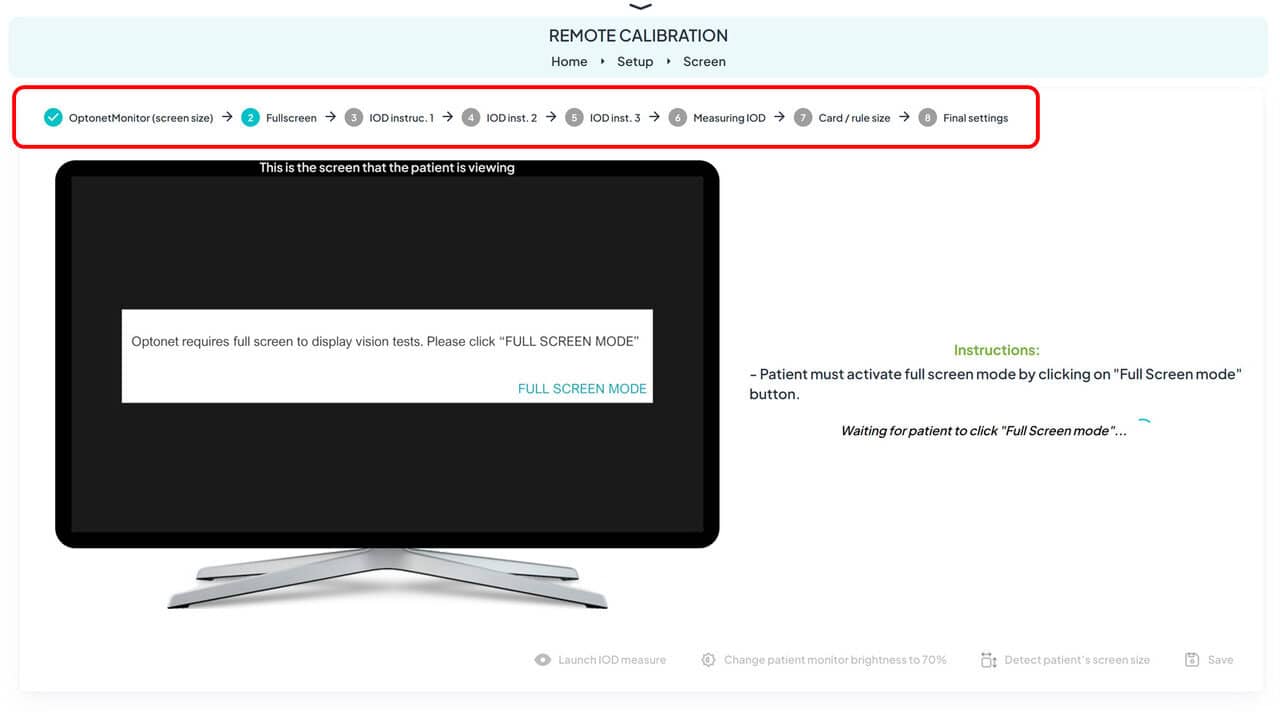Click step 8 circle for Final settings
This screenshot has width=1280, height=721.
coord(927,118)
